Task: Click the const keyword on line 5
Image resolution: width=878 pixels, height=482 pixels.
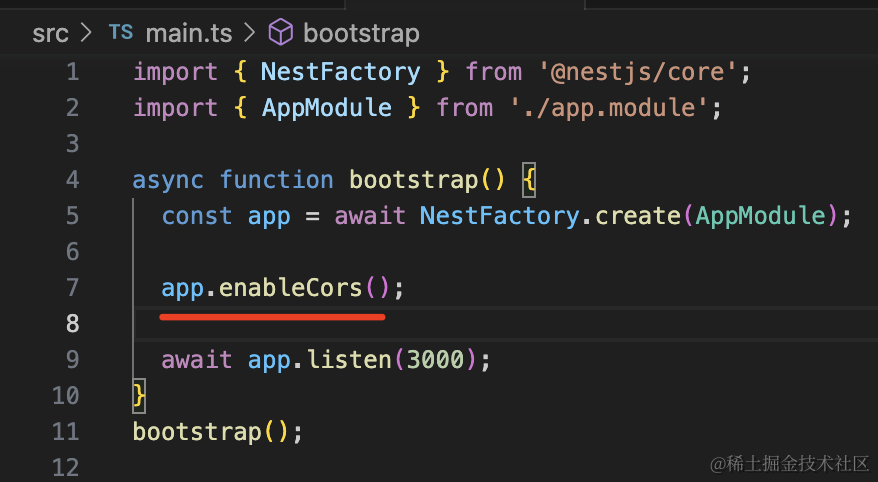Action: point(197,216)
